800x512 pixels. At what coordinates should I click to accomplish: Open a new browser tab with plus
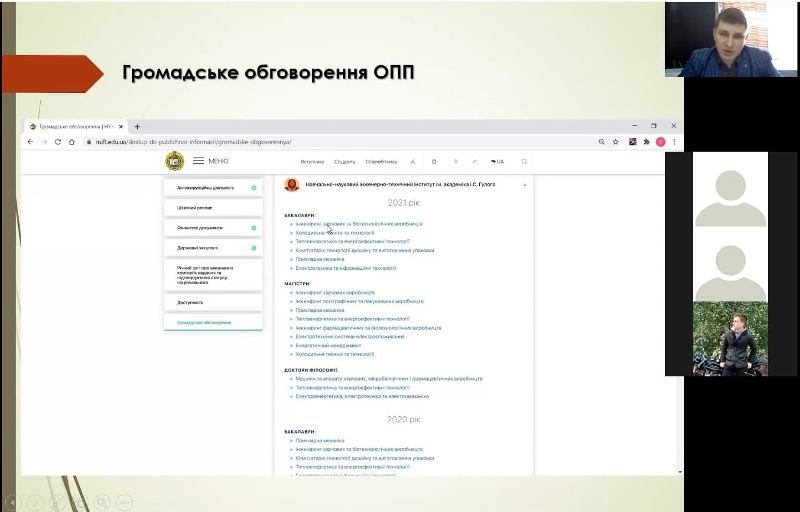pyautogui.click(x=137, y=126)
